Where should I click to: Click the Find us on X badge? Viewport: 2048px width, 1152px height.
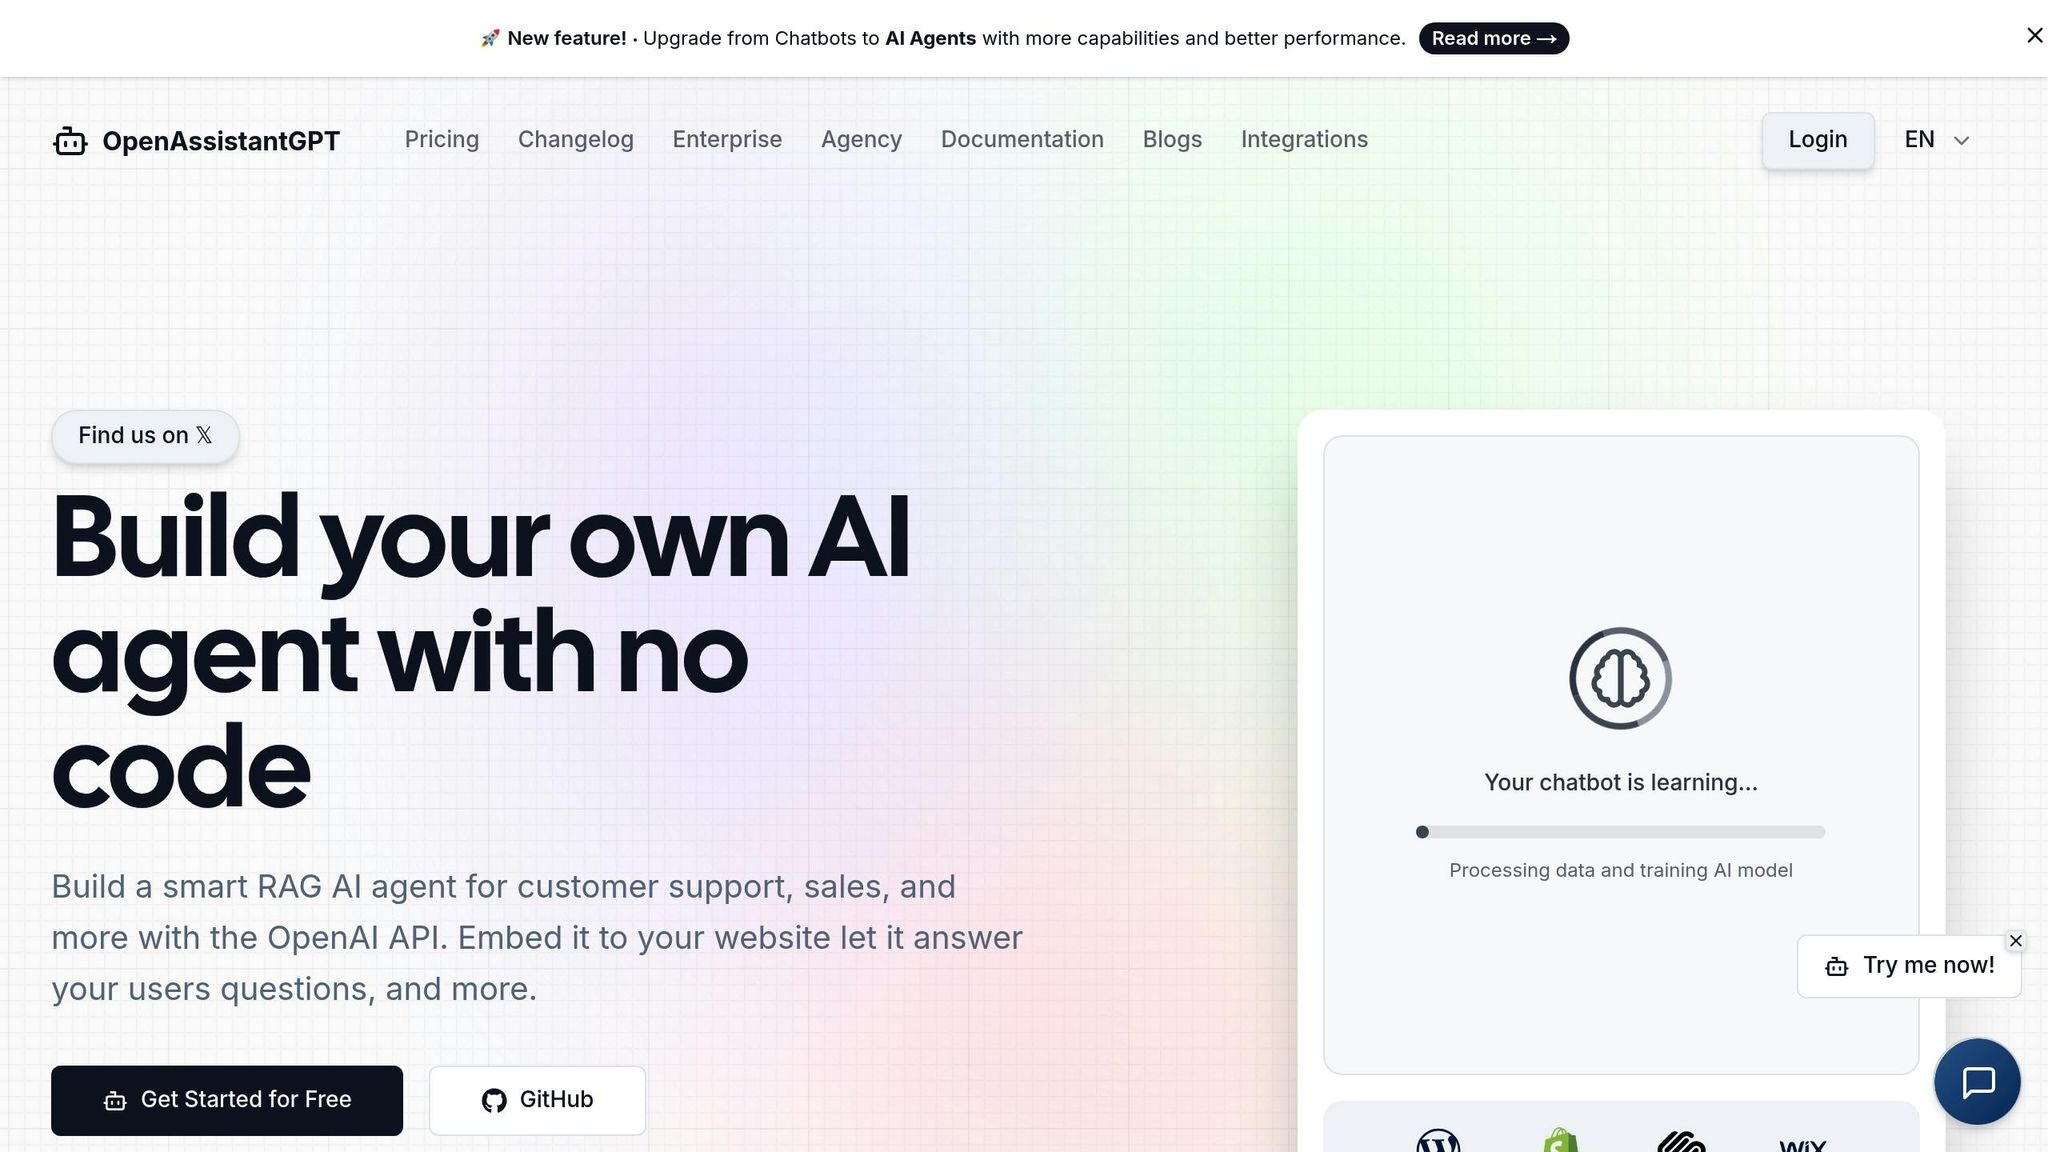coord(144,435)
